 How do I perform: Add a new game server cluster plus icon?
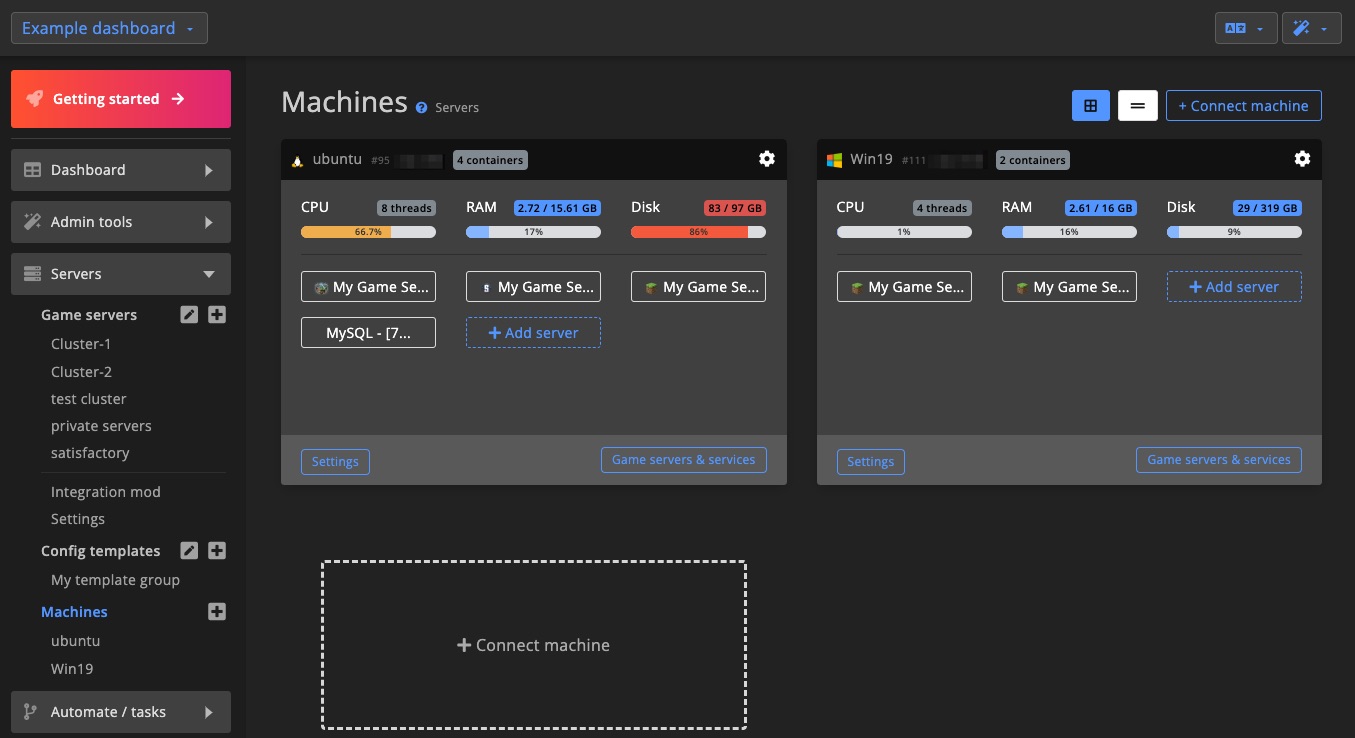217,315
